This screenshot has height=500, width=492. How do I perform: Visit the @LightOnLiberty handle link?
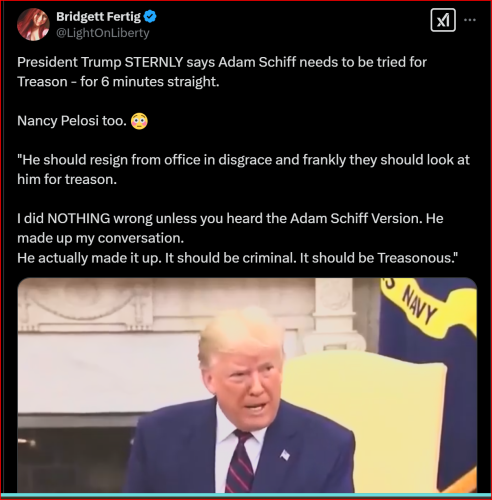point(103,33)
